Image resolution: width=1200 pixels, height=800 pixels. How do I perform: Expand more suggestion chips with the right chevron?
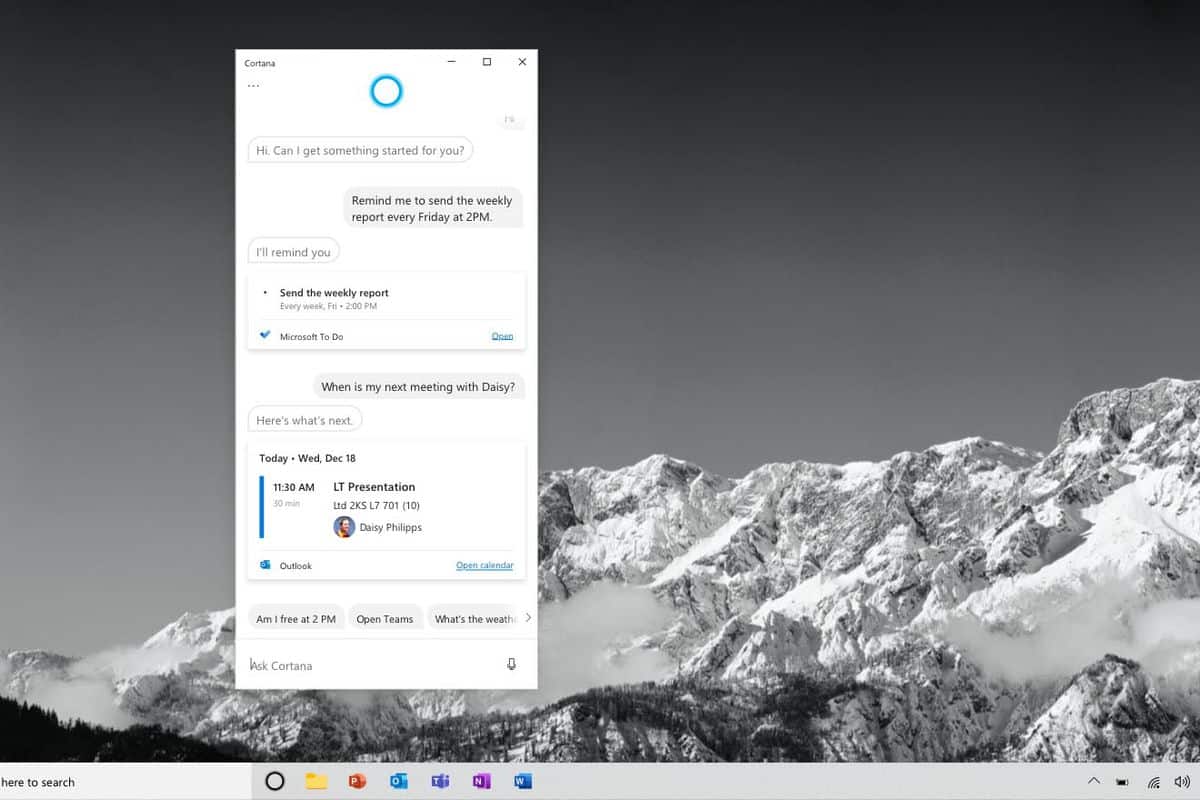coord(528,618)
